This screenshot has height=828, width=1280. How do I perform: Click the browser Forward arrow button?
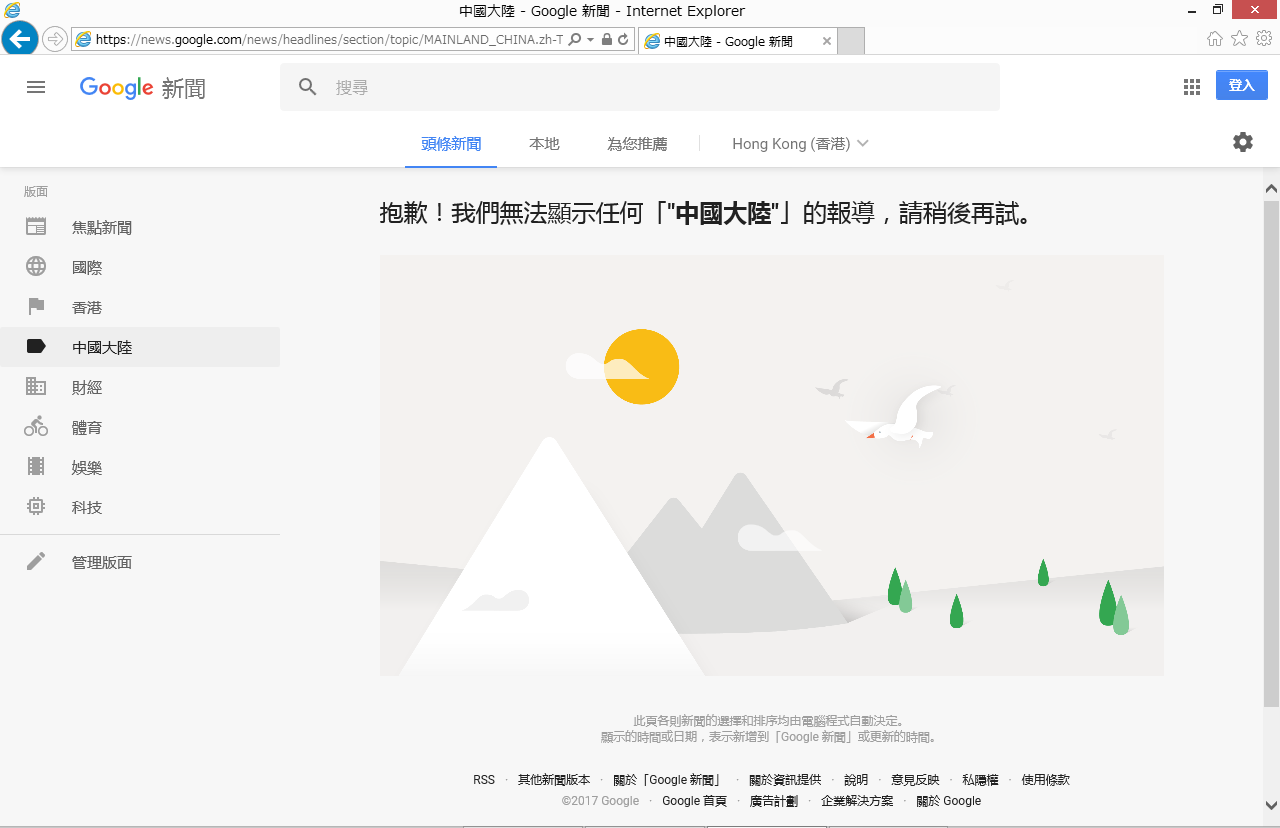coord(54,39)
